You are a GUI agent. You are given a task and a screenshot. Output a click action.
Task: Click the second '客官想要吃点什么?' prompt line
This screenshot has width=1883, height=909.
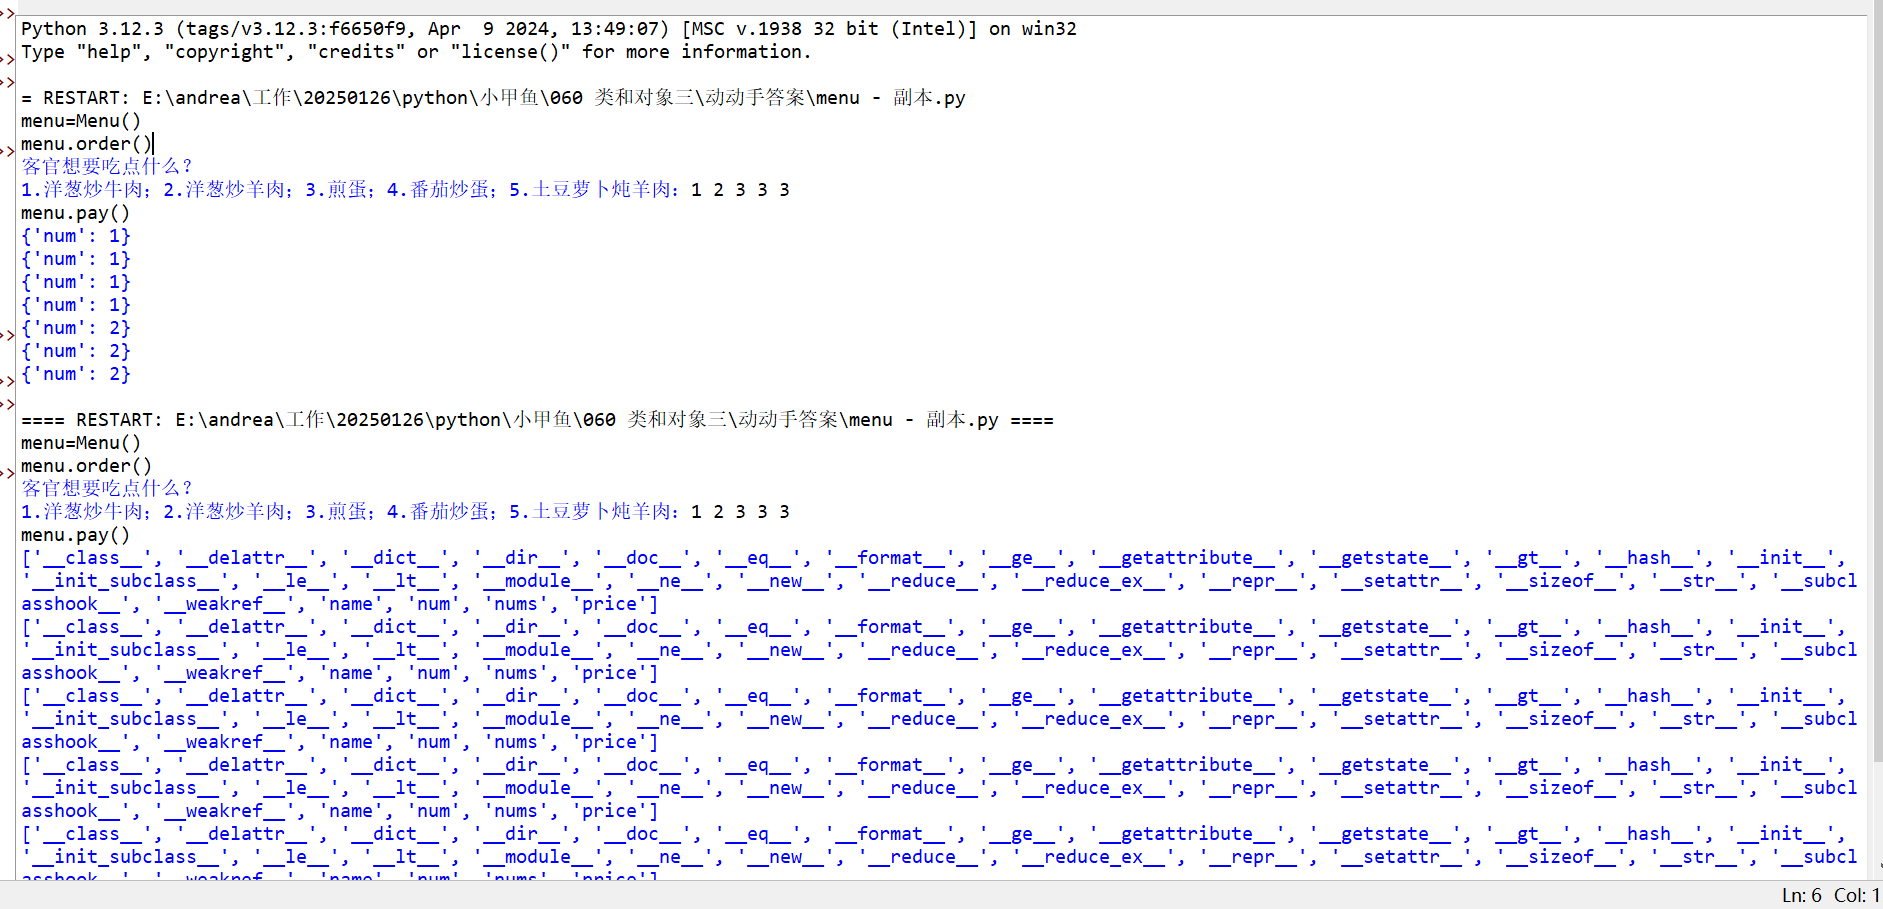[x=107, y=488]
